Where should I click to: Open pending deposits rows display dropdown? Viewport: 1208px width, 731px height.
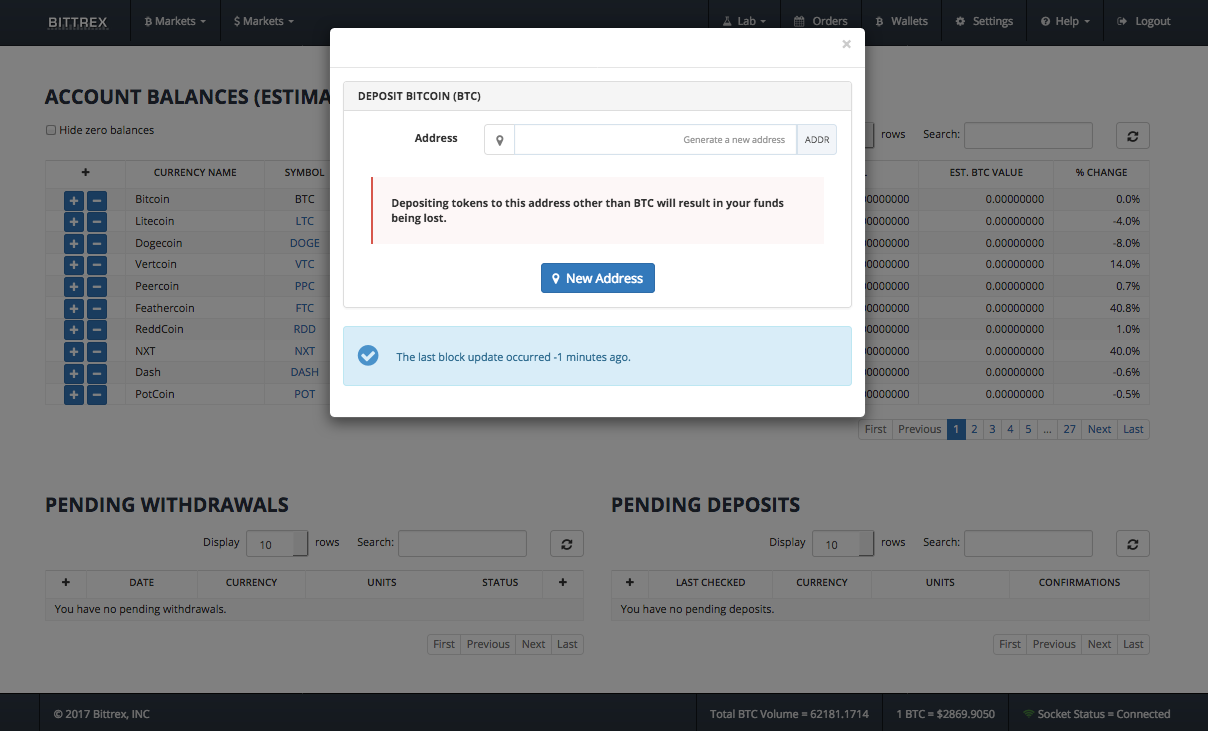(x=844, y=544)
